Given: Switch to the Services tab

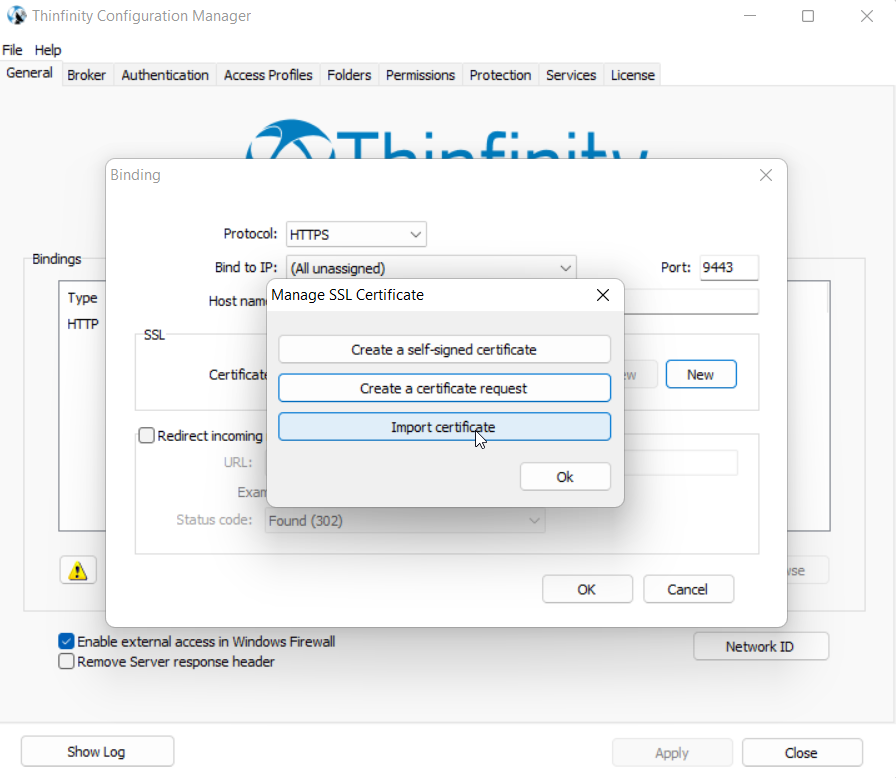Looking at the screenshot, I should 571,75.
